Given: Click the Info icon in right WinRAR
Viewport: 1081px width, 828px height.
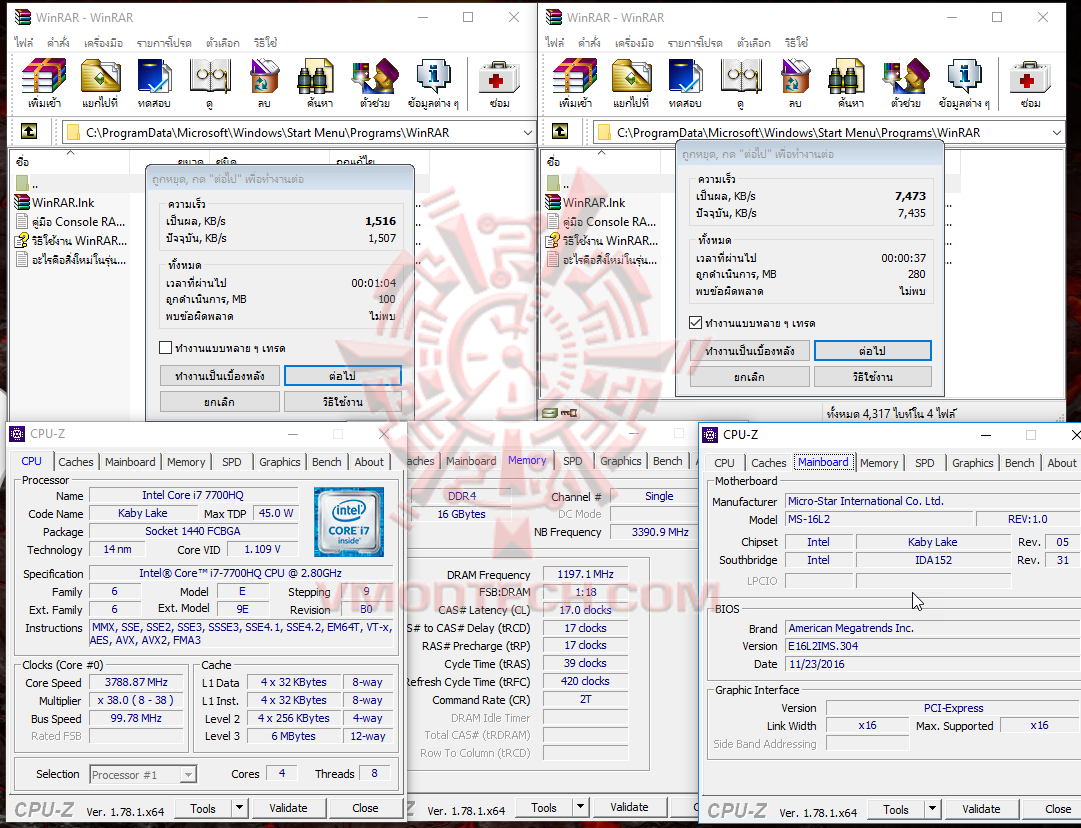Looking at the screenshot, I should (964, 83).
